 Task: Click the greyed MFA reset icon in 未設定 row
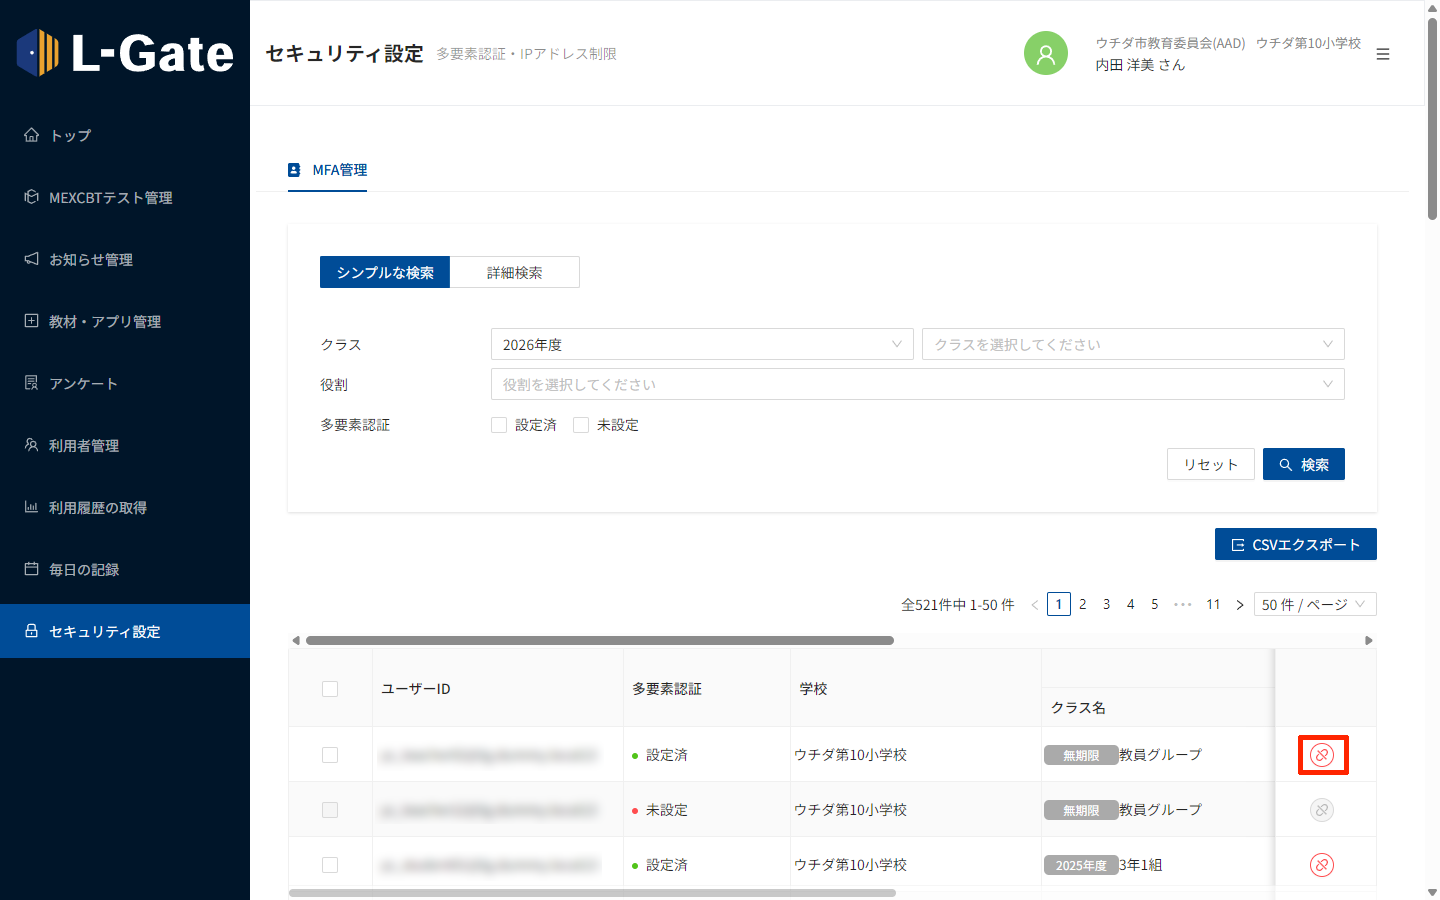[1322, 810]
